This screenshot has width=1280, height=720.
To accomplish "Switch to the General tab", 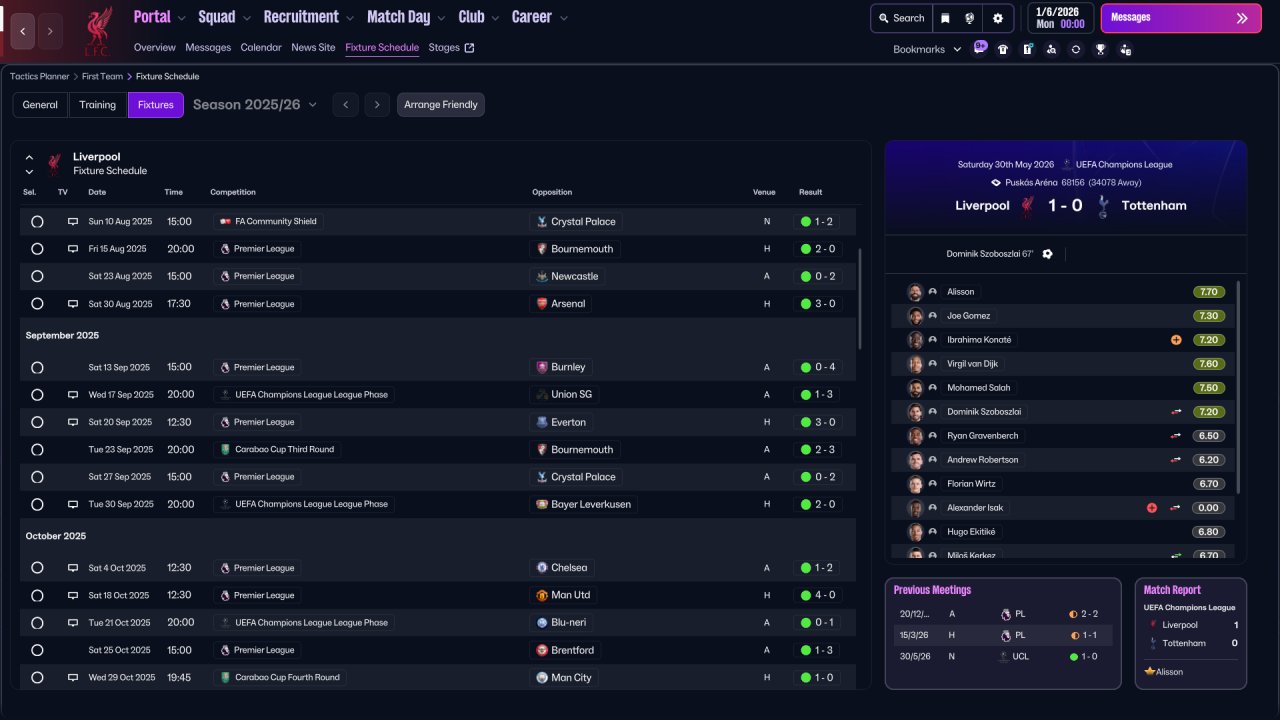I will coord(40,105).
